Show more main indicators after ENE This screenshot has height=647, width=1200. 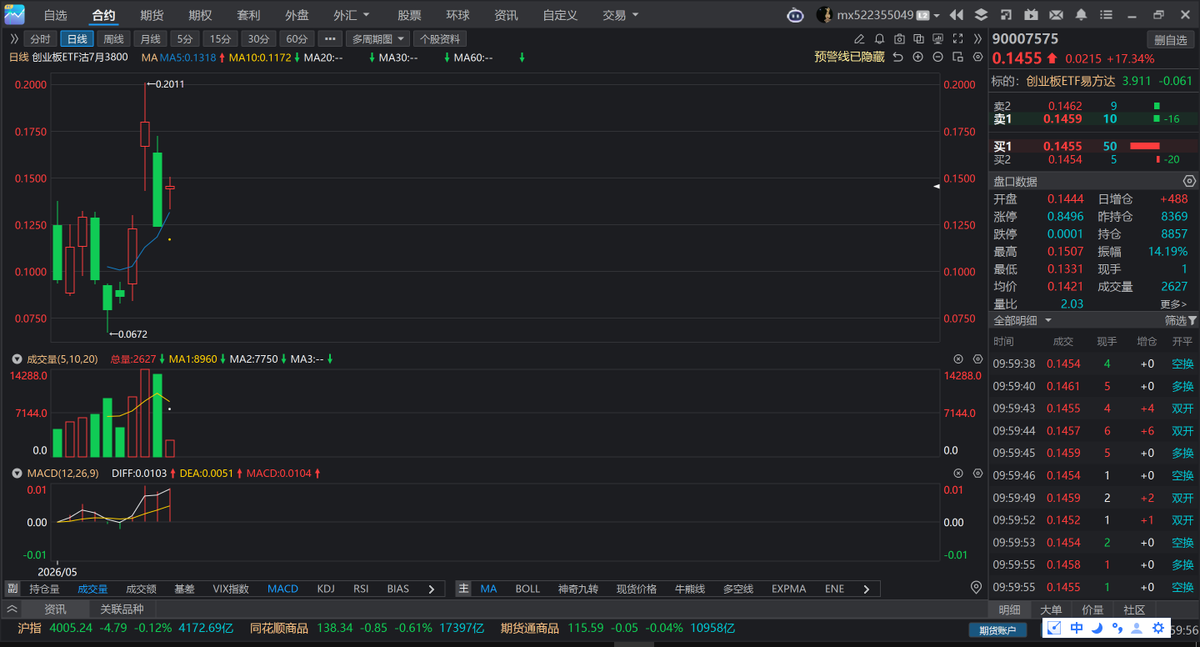866,589
